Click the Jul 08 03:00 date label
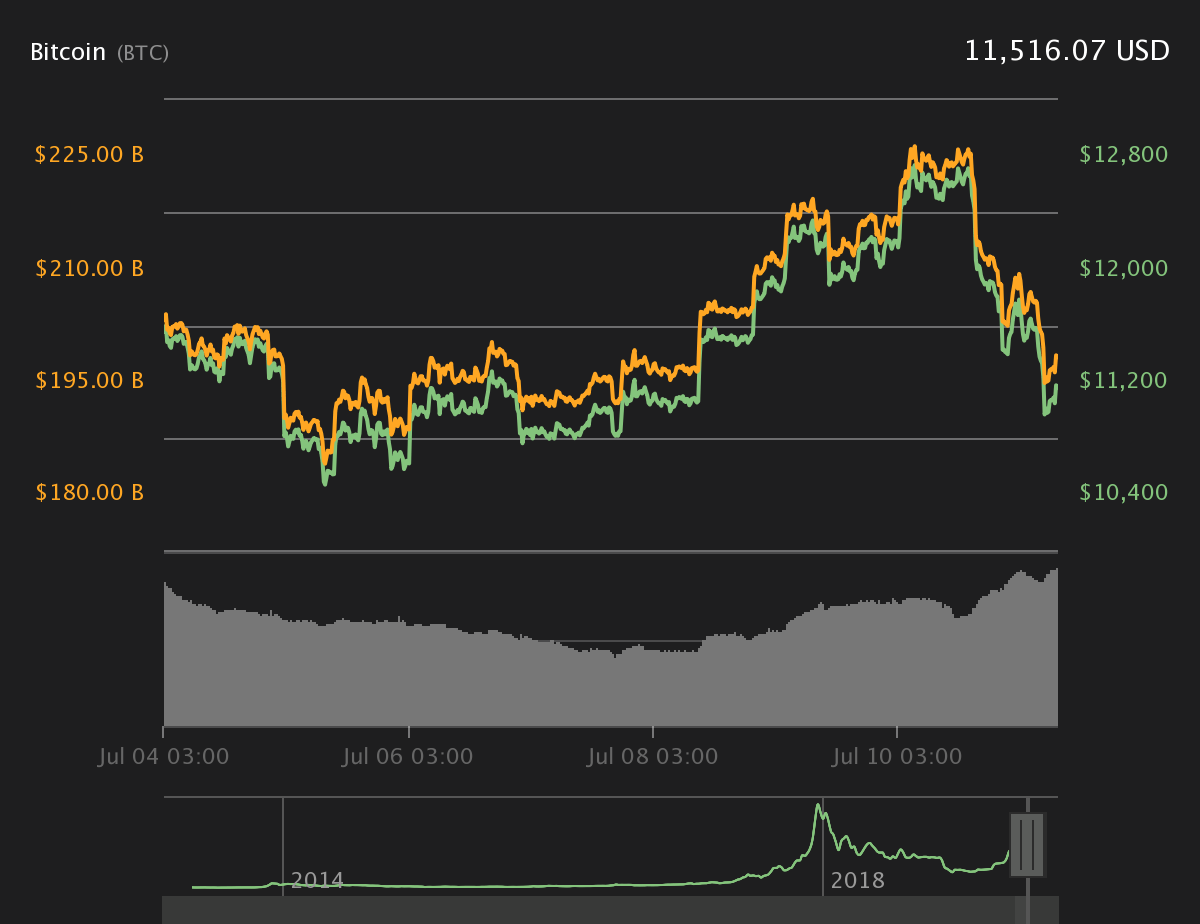The width and height of the screenshot is (1200, 924). [653, 757]
